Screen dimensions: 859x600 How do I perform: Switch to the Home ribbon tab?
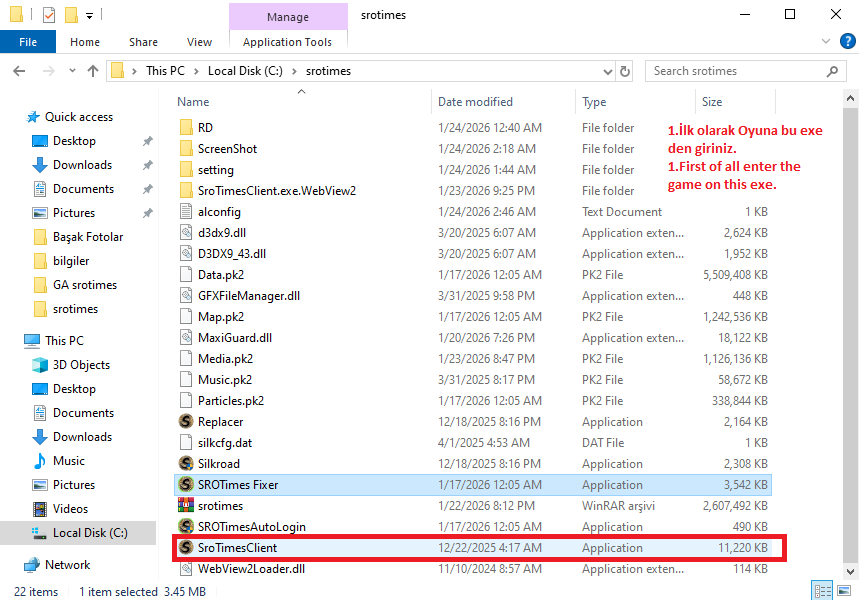[85, 42]
